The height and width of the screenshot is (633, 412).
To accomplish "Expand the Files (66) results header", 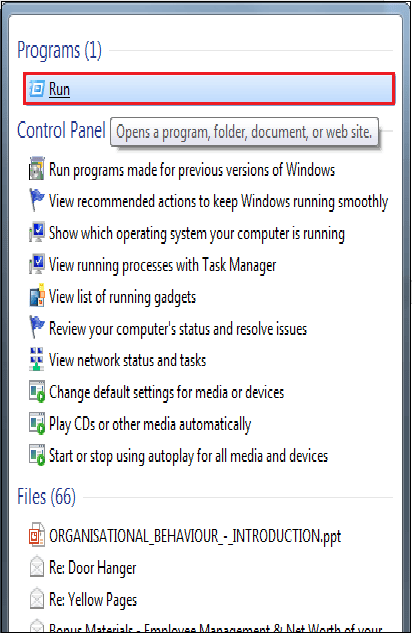I will (46, 497).
